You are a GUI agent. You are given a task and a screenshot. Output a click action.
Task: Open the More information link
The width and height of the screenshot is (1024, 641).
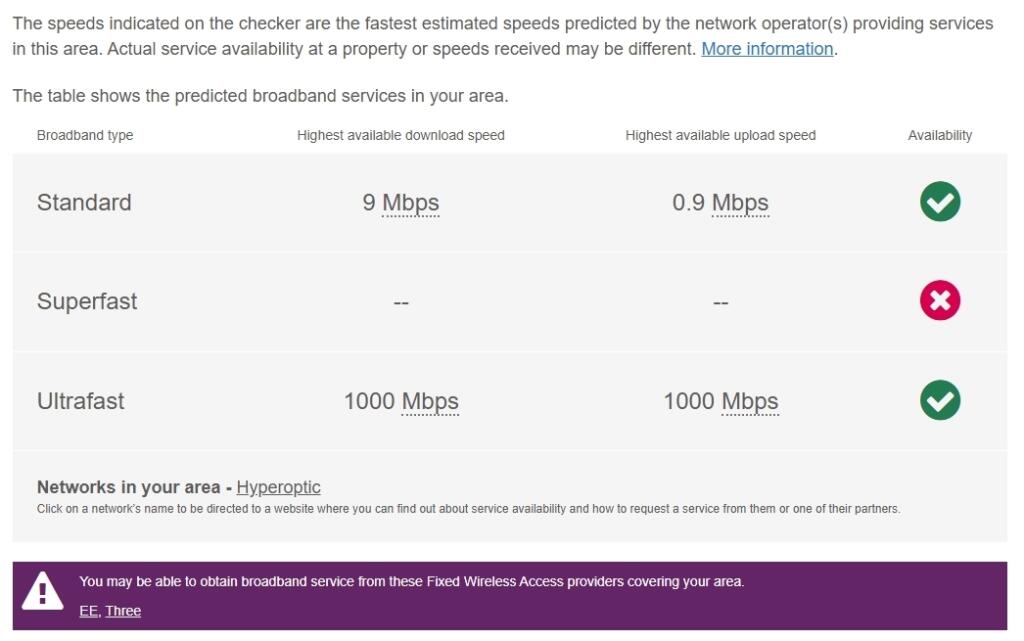click(766, 48)
